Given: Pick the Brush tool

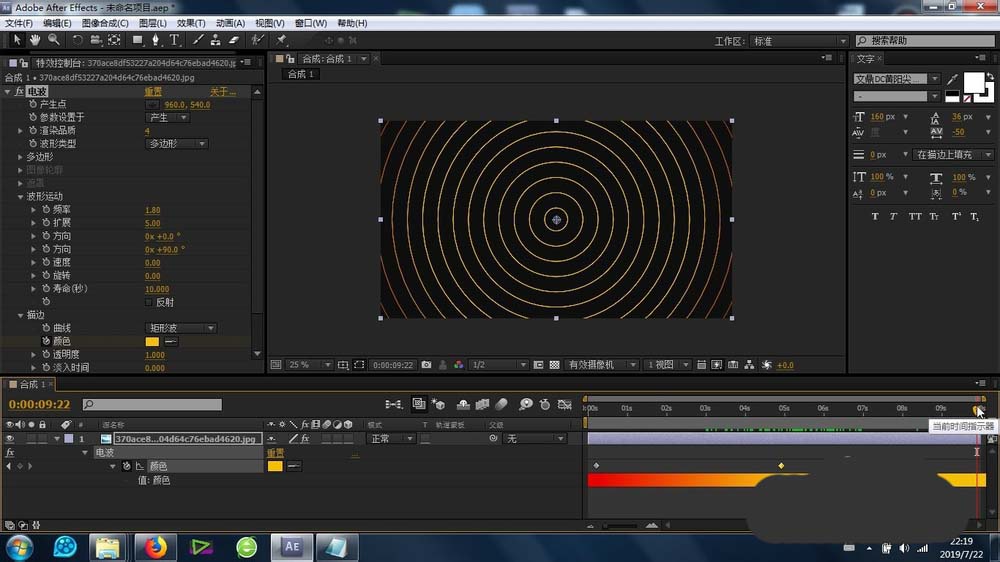Looking at the screenshot, I should pos(198,40).
